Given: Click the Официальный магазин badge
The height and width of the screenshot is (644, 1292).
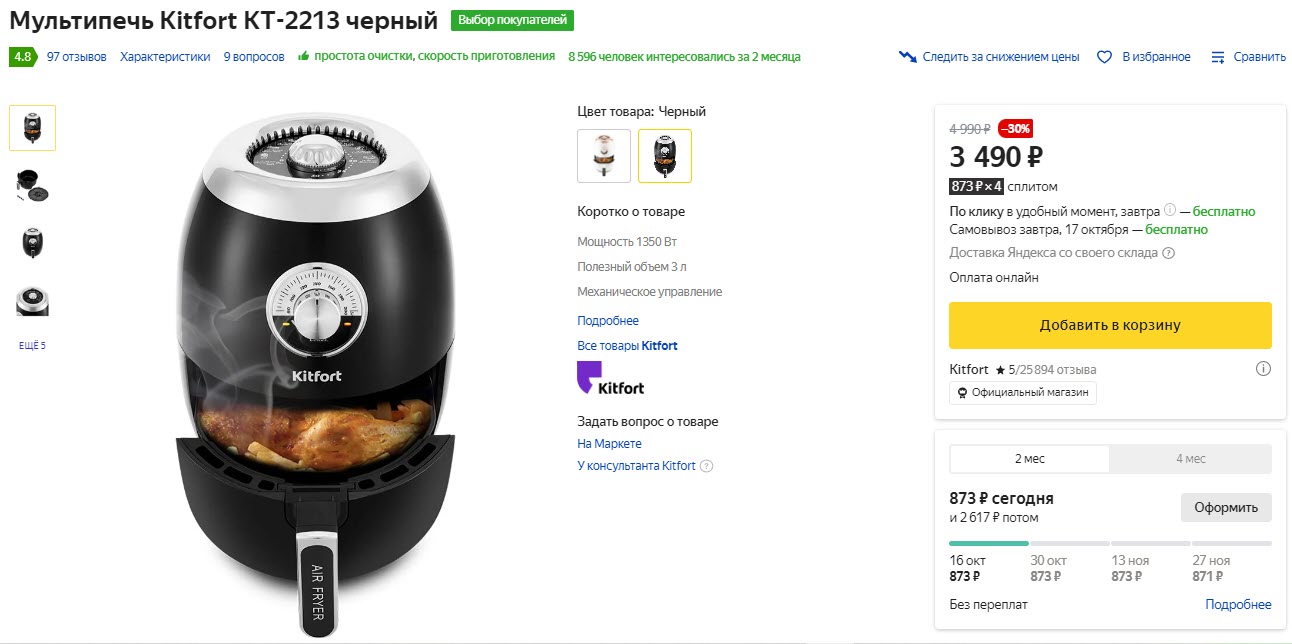Looking at the screenshot, I should pyautogui.click(x=1023, y=392).
